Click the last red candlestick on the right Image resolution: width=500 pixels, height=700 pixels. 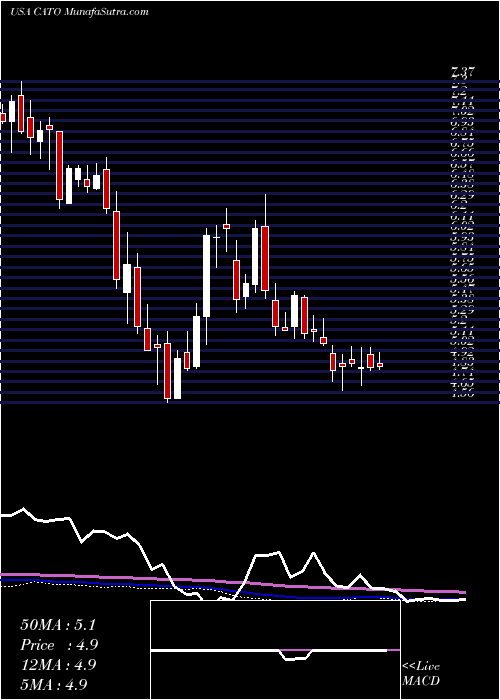tap(380, 365)
